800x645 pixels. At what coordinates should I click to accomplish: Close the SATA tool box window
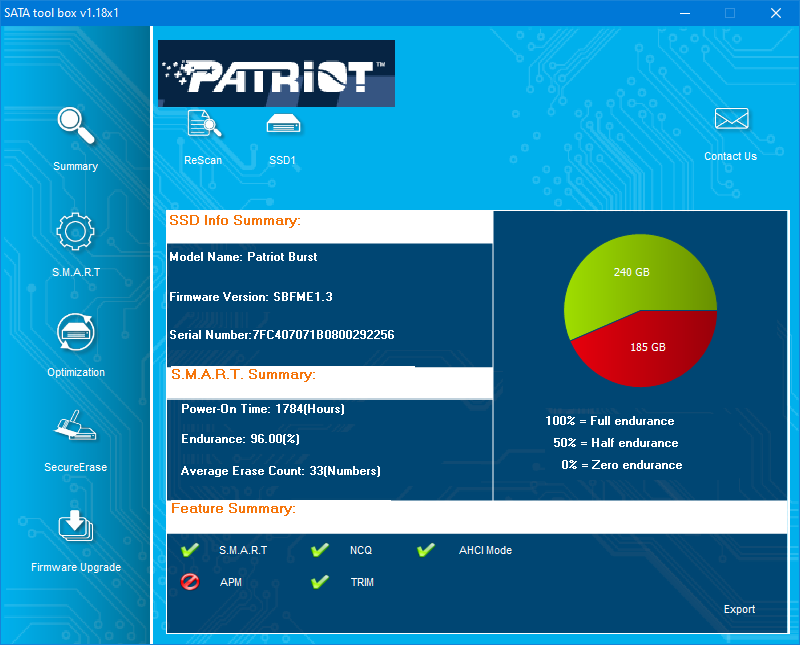776,13
